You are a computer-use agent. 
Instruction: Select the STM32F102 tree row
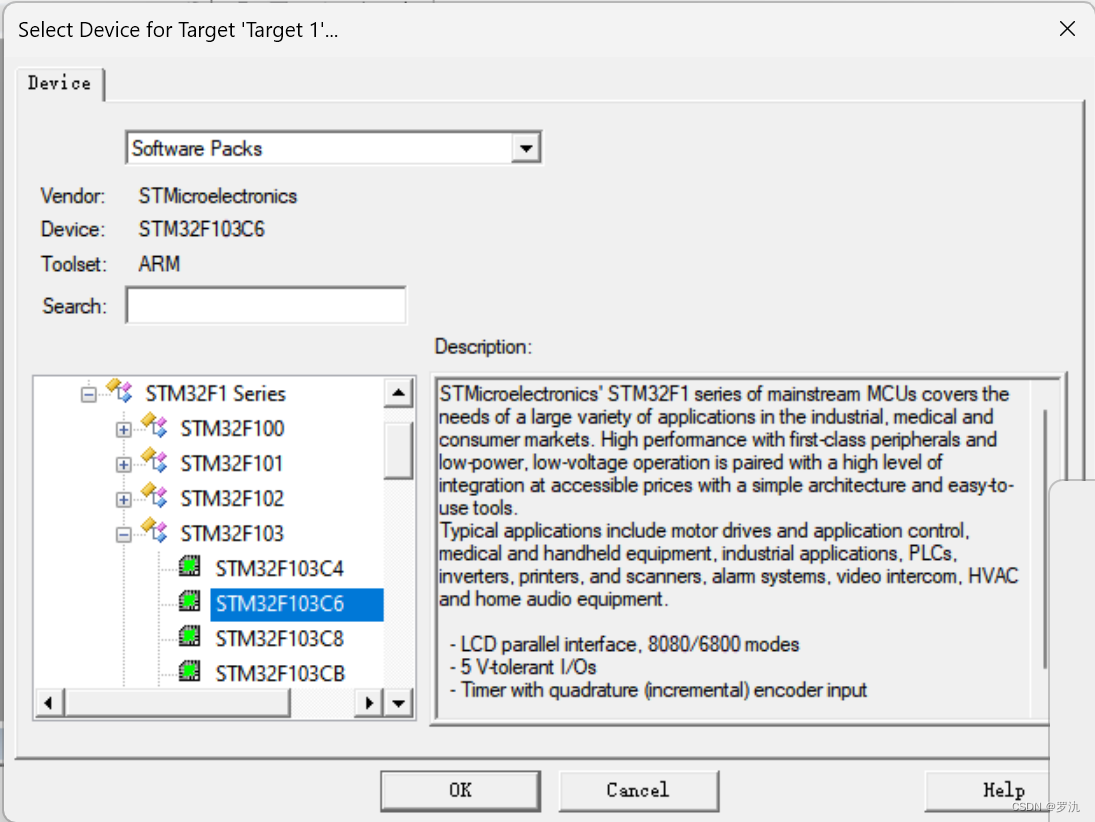click(232, 498)
